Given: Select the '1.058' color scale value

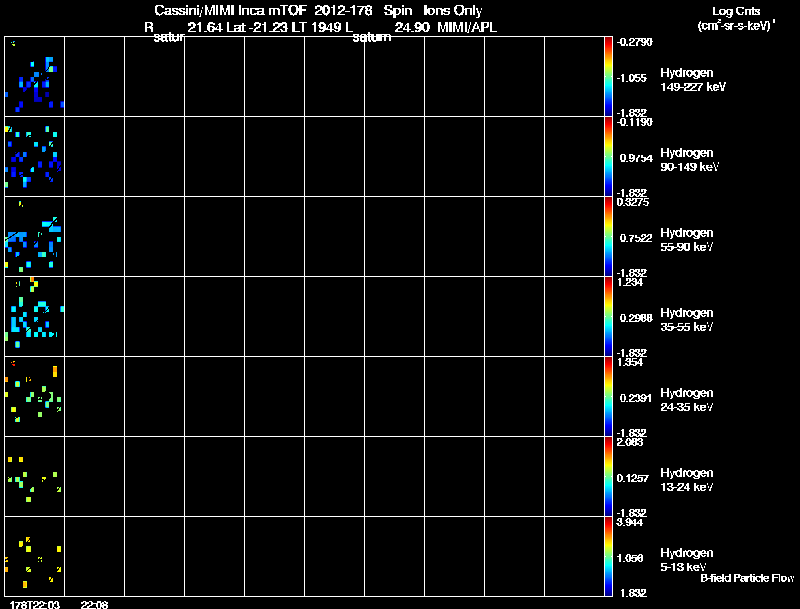Looking at the screenshot, I should click(x=630, y=559).
